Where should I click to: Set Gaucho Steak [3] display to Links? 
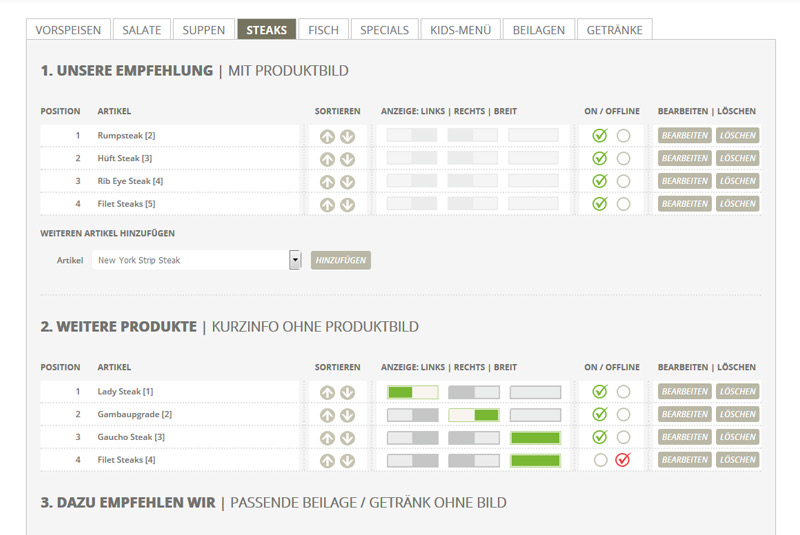pyautogui.click(x=413, y=438)
